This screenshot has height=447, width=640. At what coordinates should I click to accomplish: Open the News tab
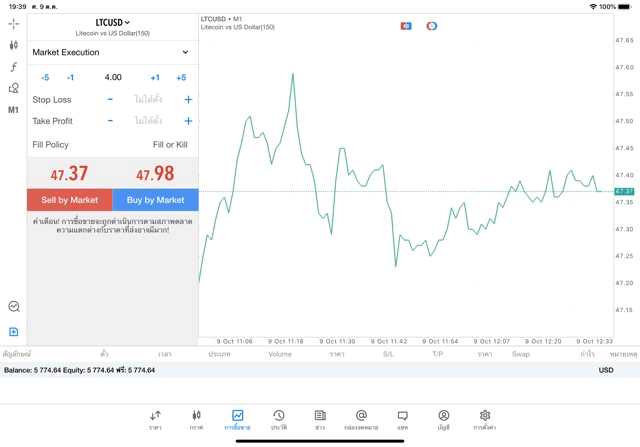pyautogui.click(x=320, y=420)
